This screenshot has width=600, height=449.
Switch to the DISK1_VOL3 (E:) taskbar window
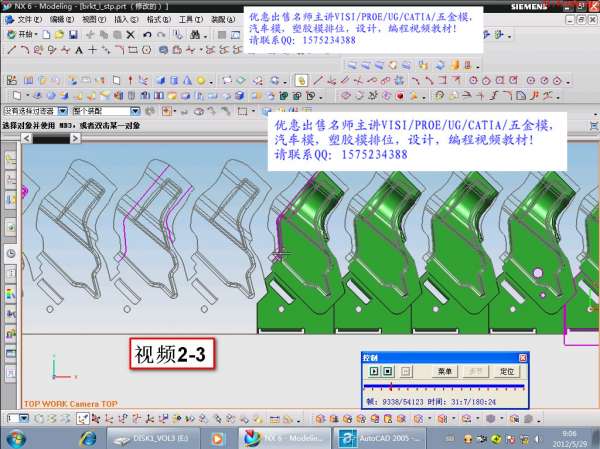153,439
